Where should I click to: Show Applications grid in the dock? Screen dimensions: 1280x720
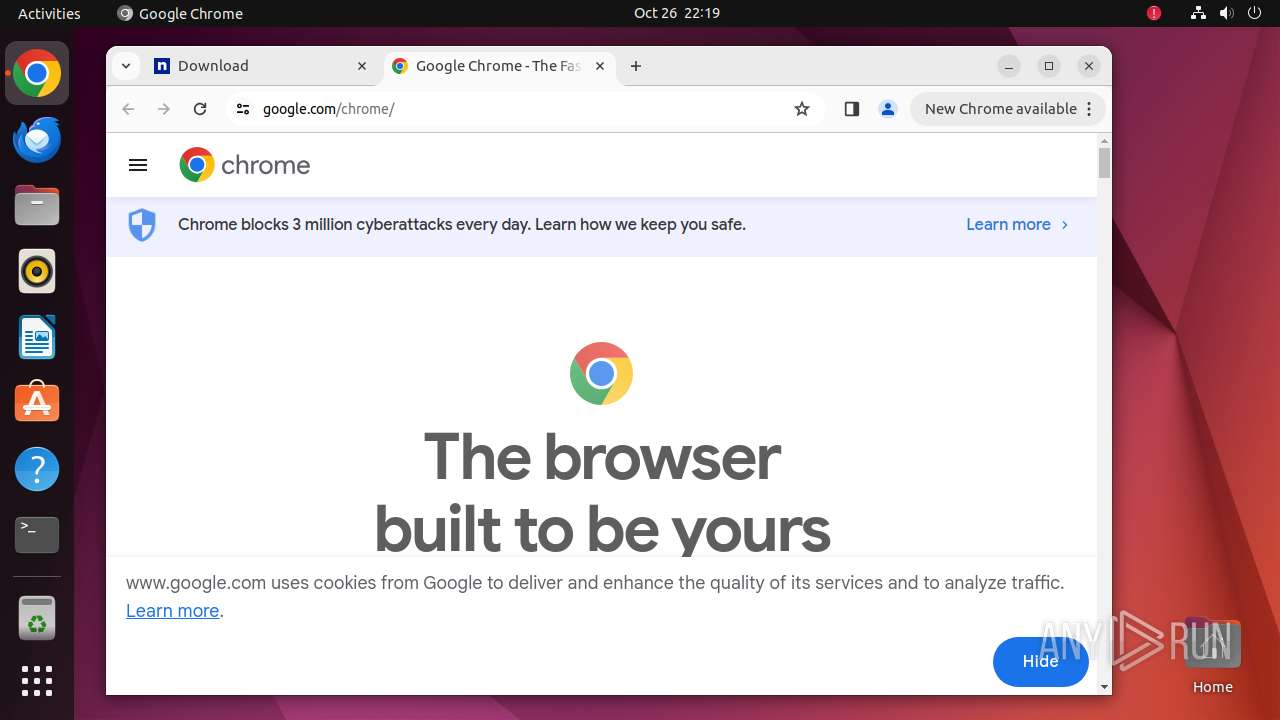pos(37,681)
